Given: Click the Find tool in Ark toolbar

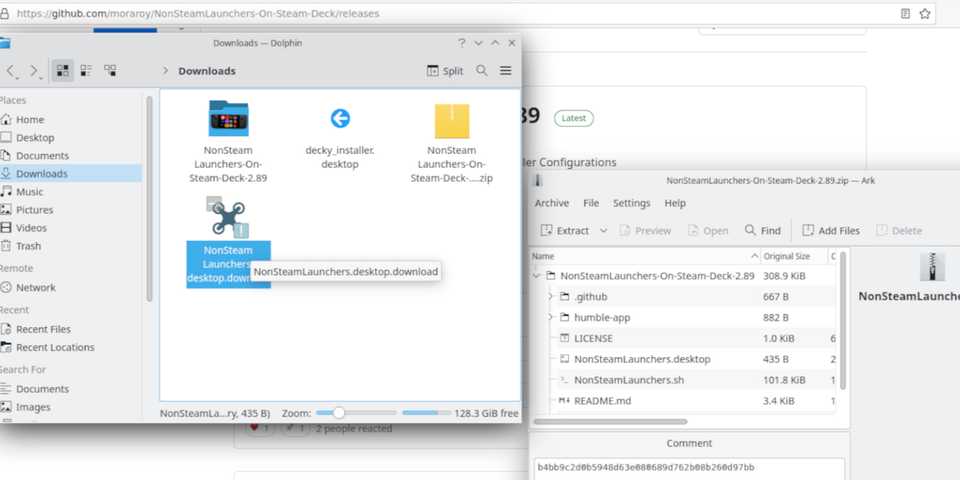Looking at the screenshot, I should pyautogui.click(x=763, y=230).
